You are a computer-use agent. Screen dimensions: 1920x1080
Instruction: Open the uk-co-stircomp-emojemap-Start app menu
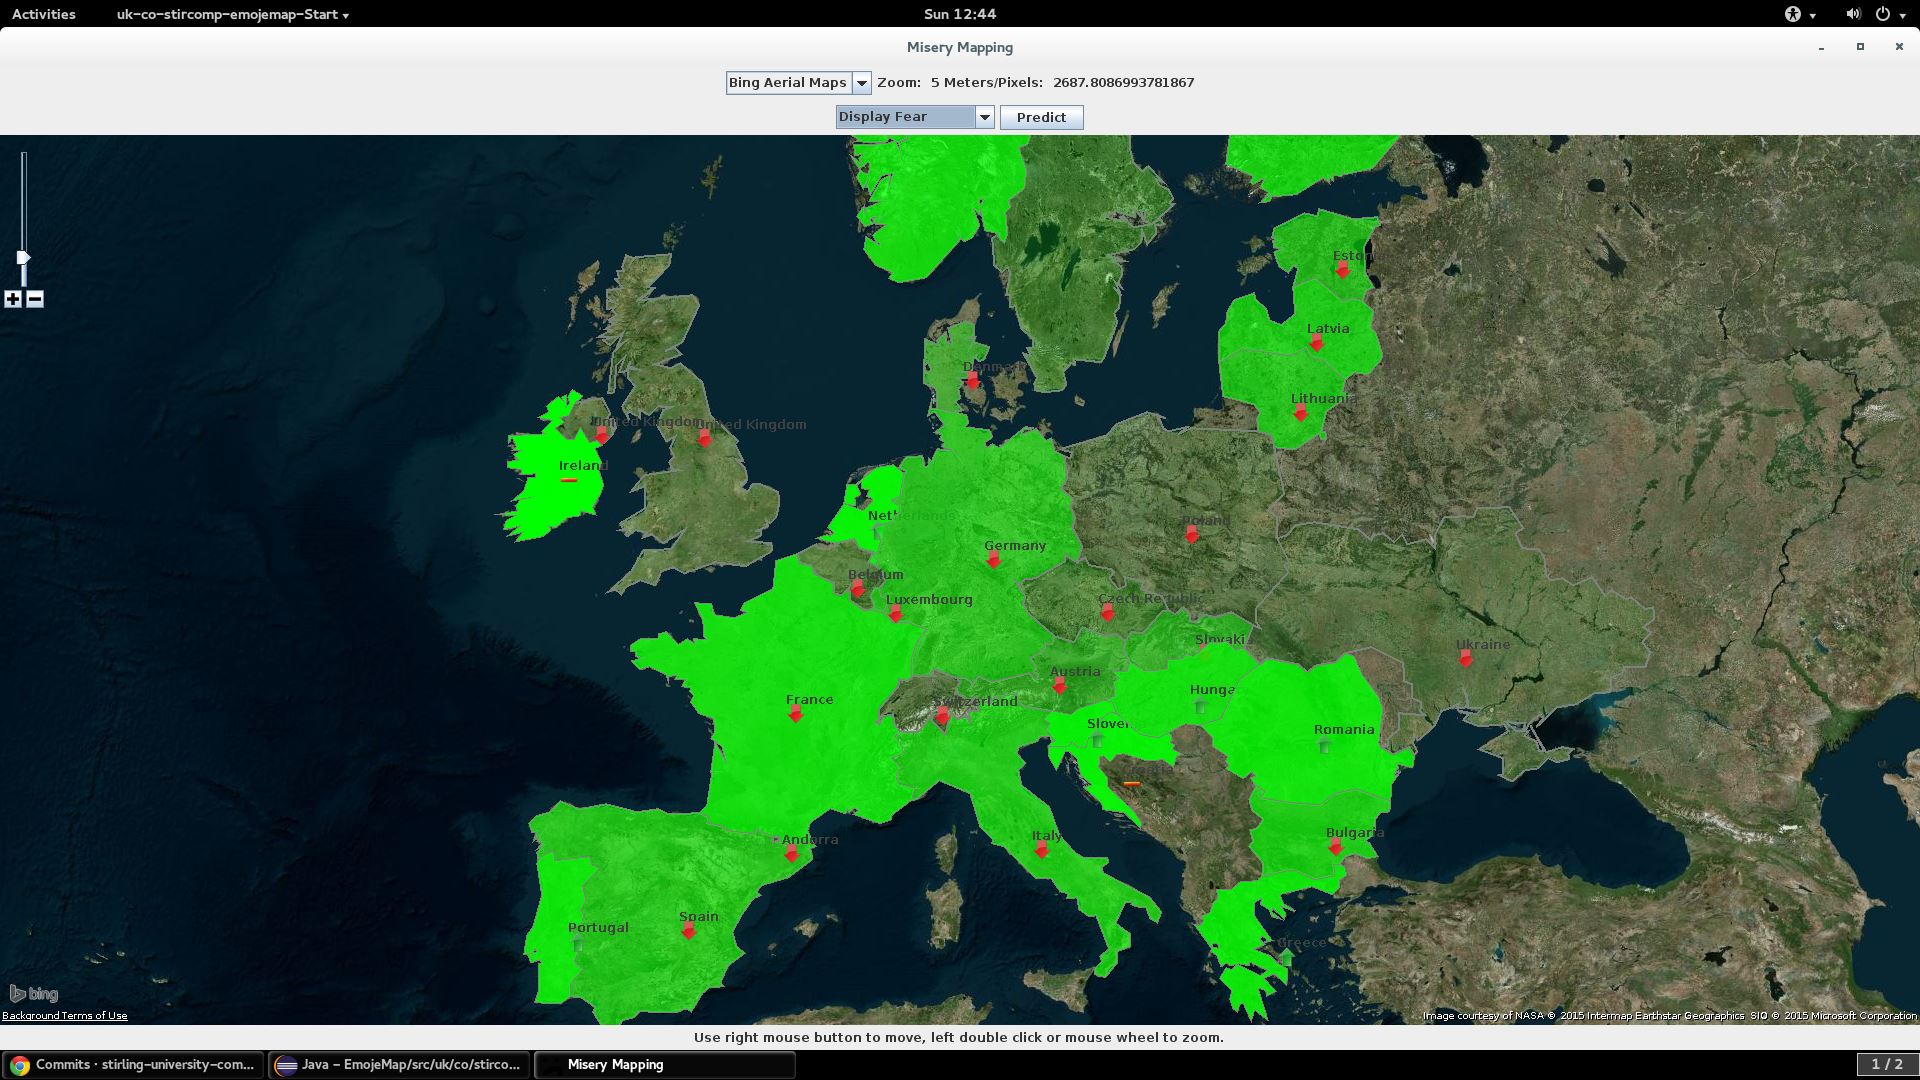click(x=232, y=14)
